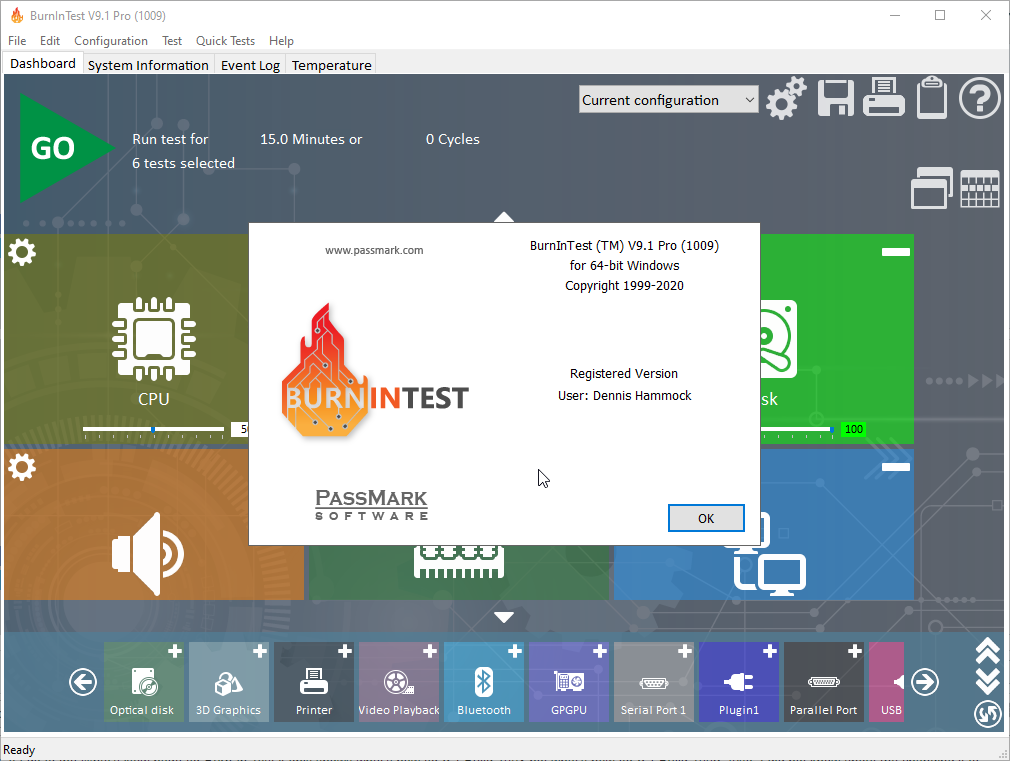
Task: Print results using the printer icon
Action: [x=884, y=97]
